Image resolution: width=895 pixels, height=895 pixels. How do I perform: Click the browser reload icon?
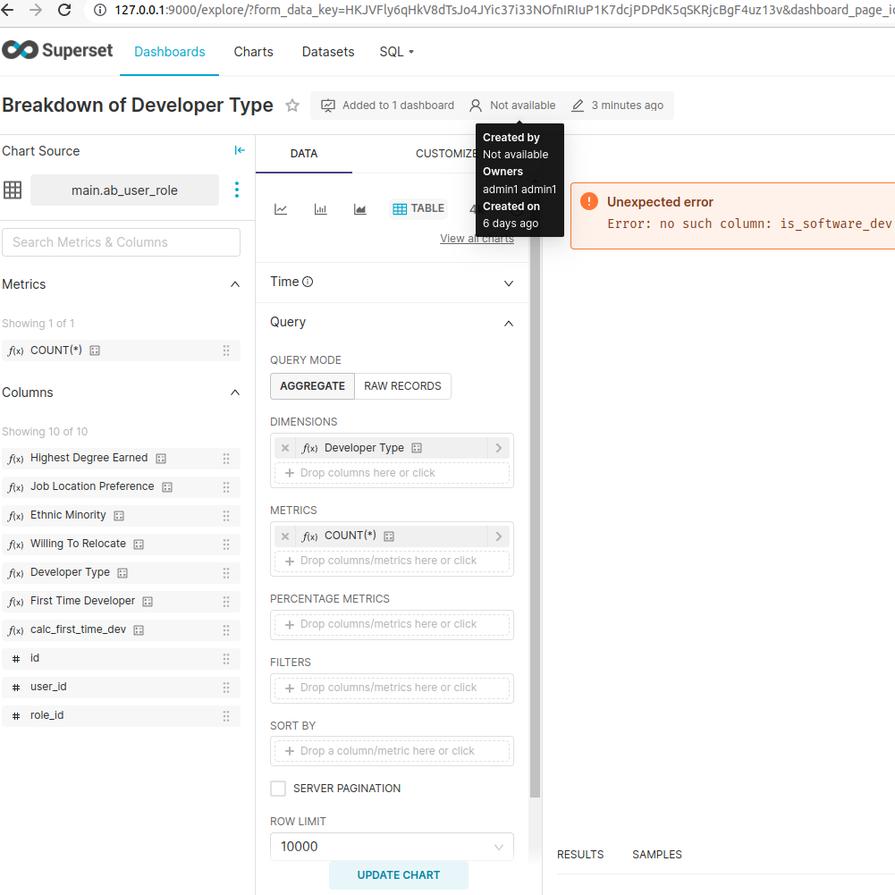[64, 10]
